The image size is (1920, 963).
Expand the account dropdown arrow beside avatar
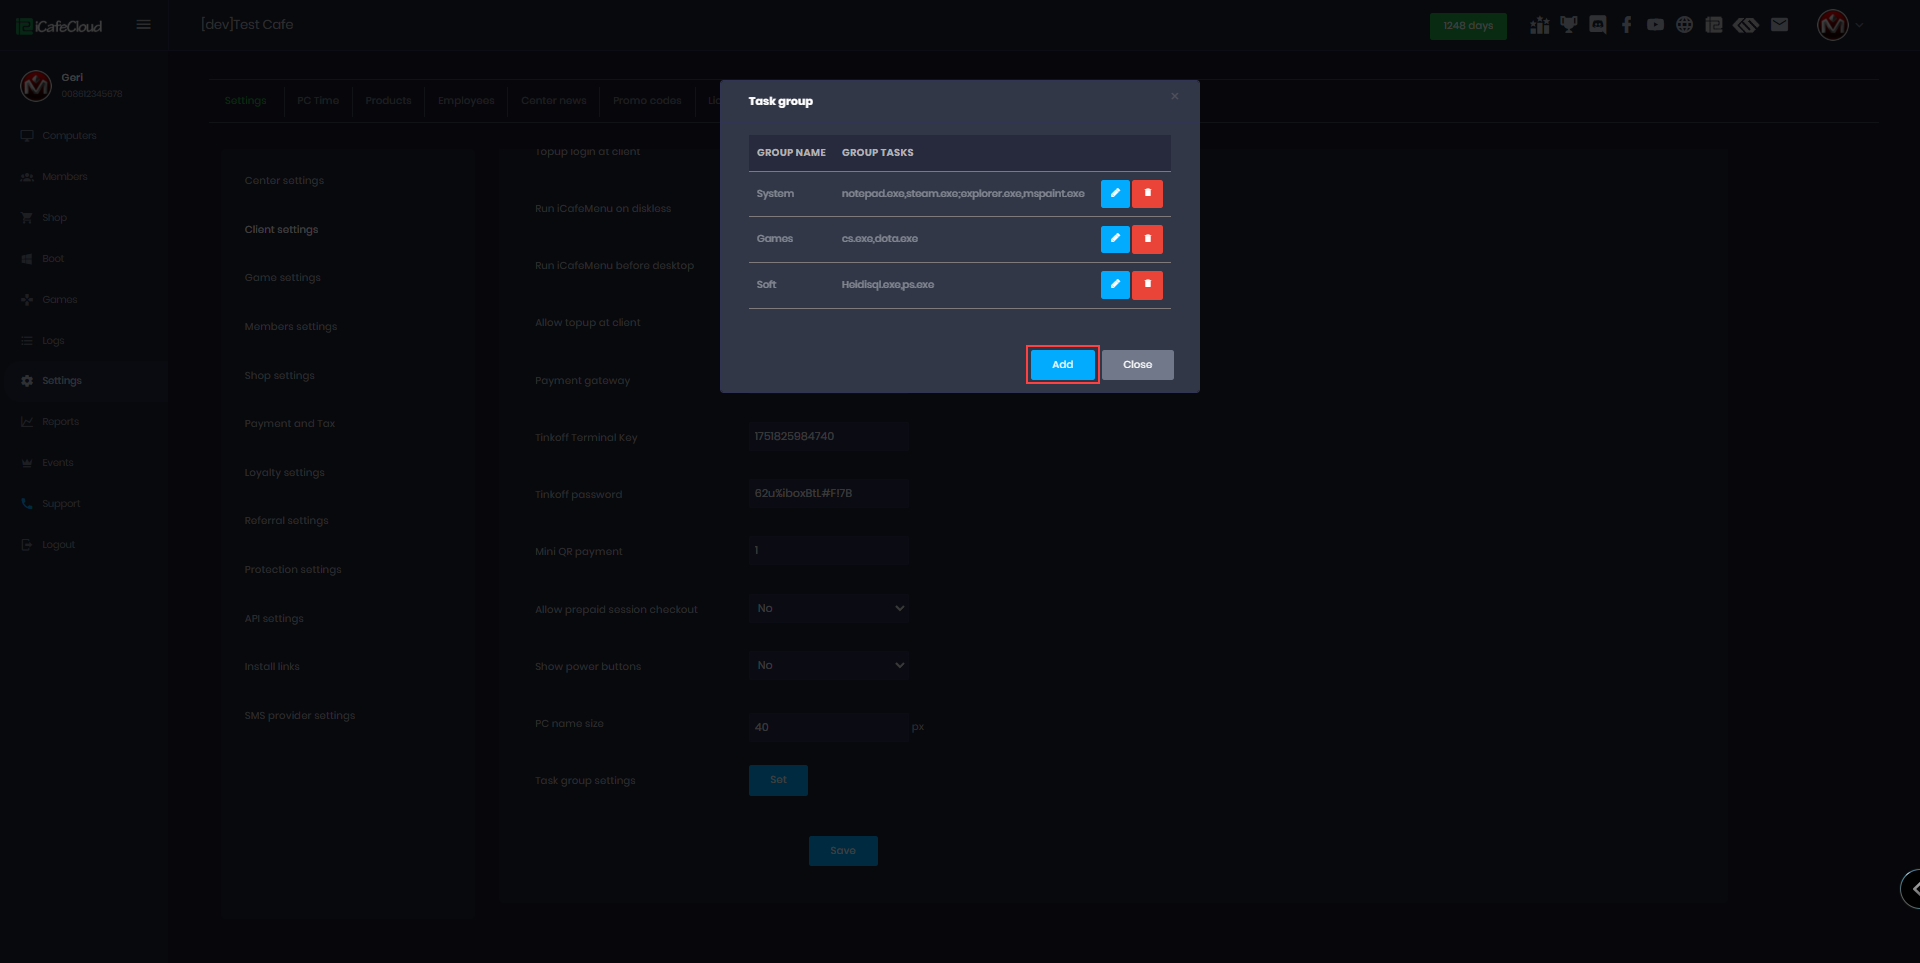pos(1860,25)
